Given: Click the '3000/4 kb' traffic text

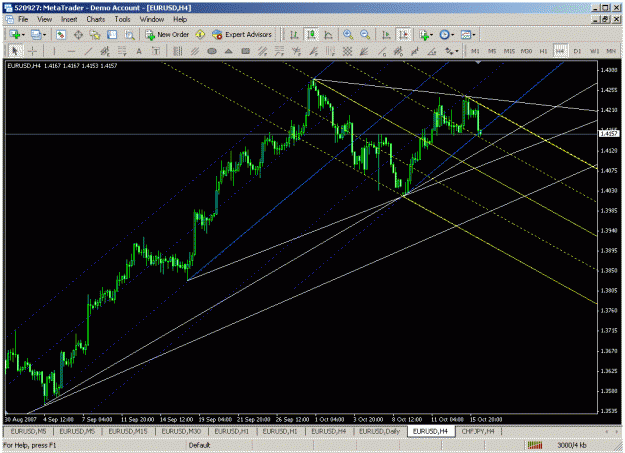Looking at the screenshot, I should 572,445.
